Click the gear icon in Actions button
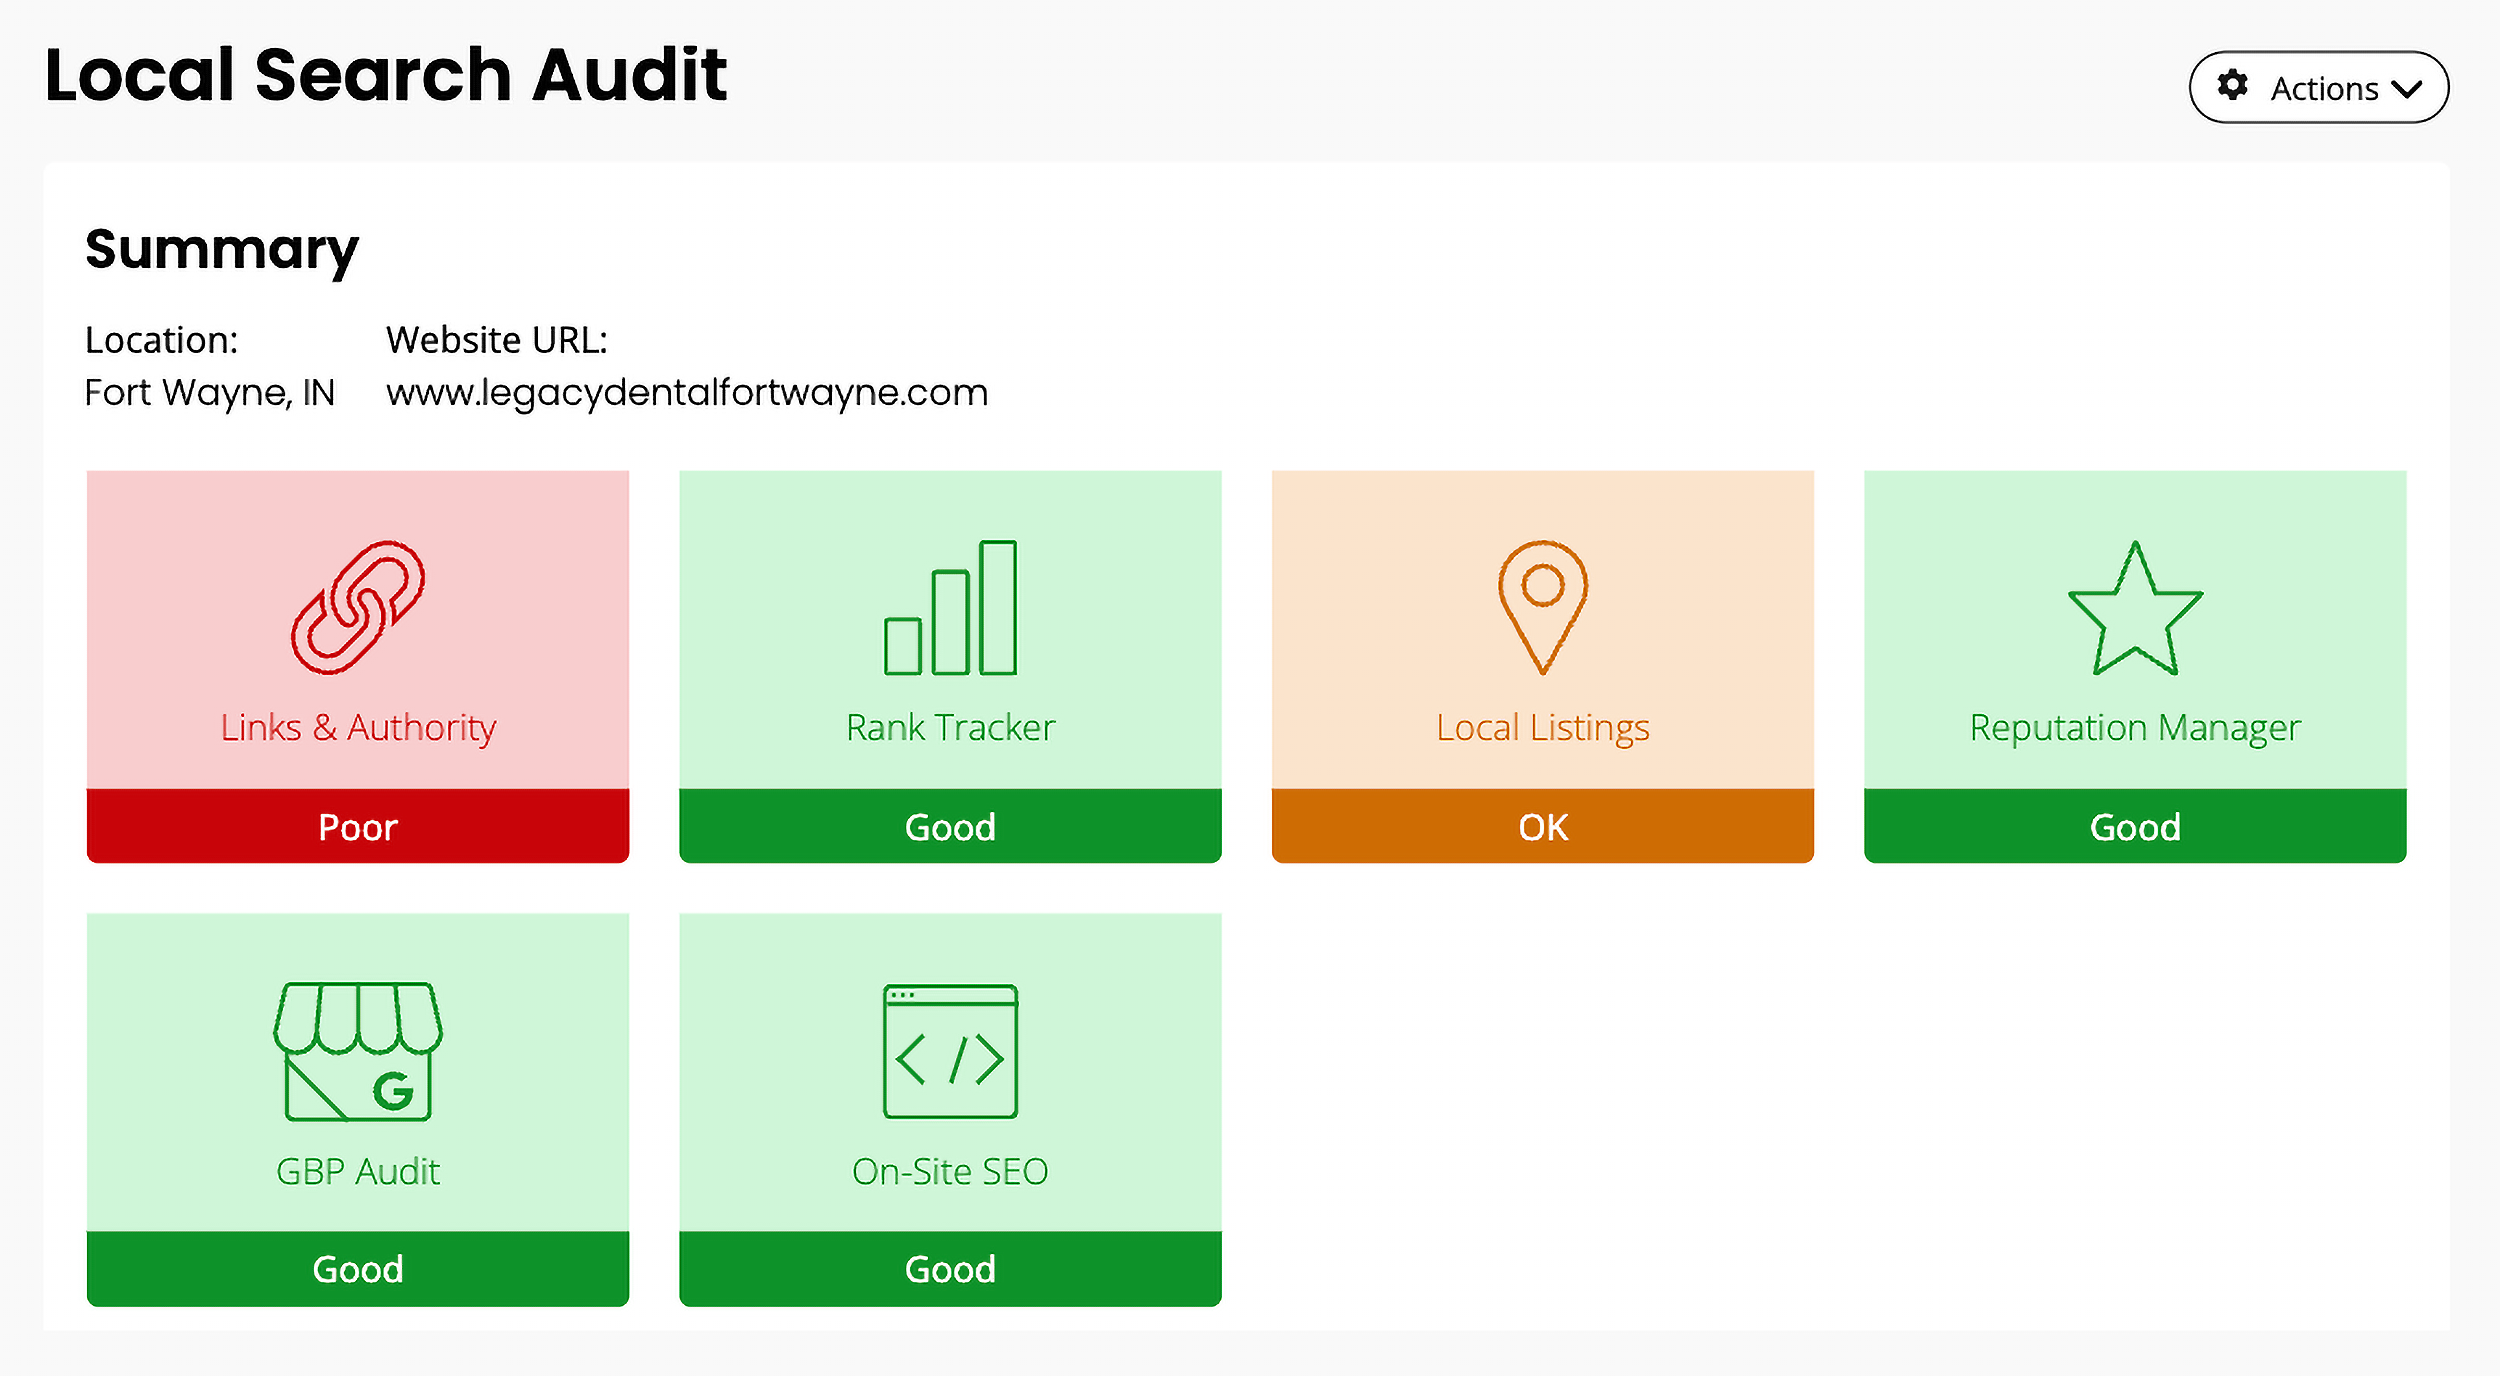Viewport: 2500px width, 1376px height. (x=2233, y=86)
